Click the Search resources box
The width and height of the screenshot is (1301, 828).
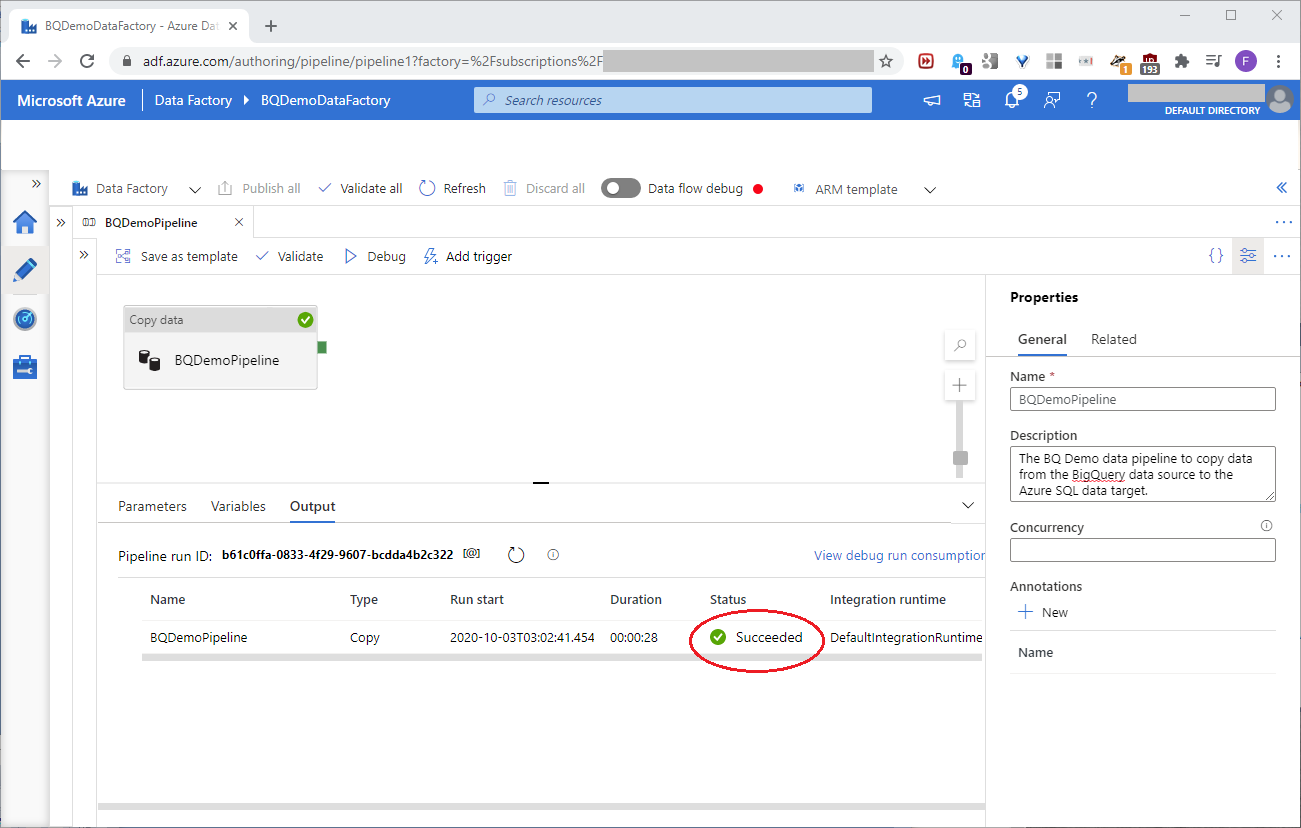click(673, 100)
